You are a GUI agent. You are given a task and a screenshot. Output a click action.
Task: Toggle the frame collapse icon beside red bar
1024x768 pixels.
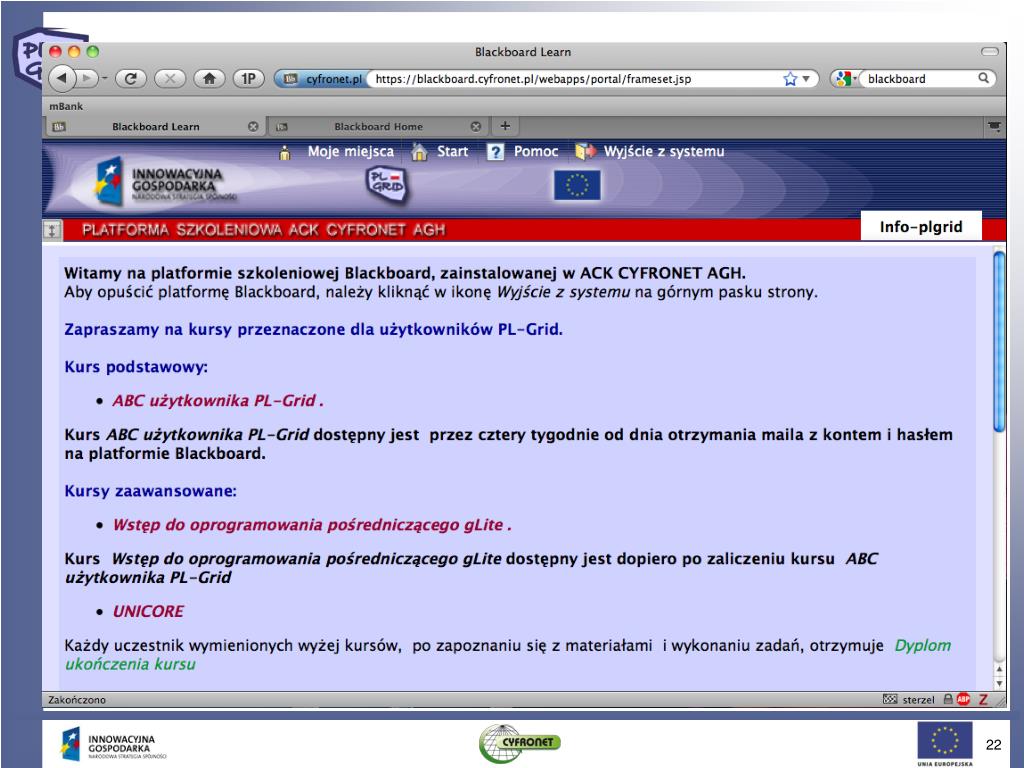pyautogui.click(x=52, y=230)
